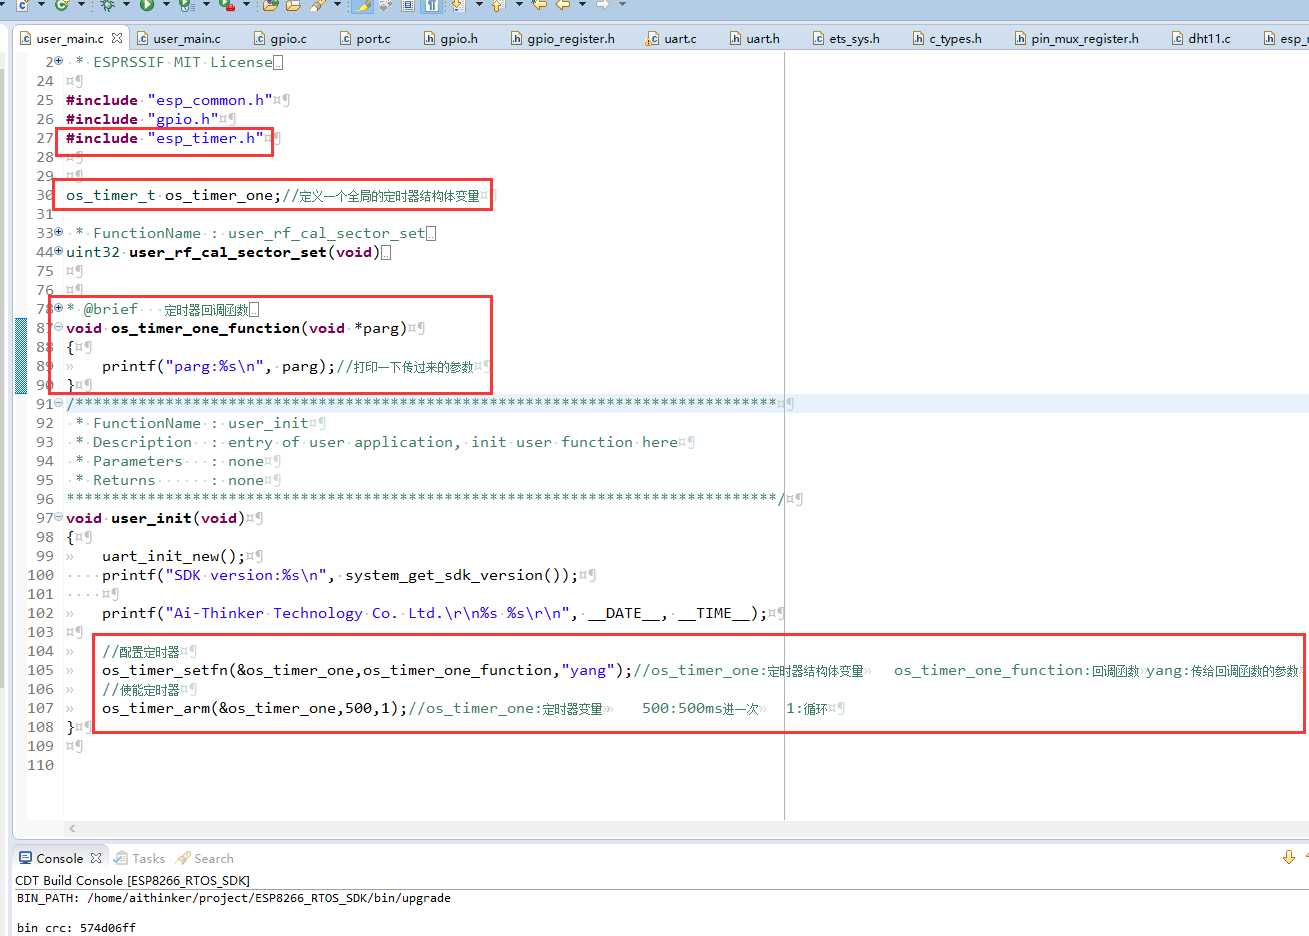Open the Run button dropdown arrow
Screen dimensions: 1309x936
coord(165,5)
